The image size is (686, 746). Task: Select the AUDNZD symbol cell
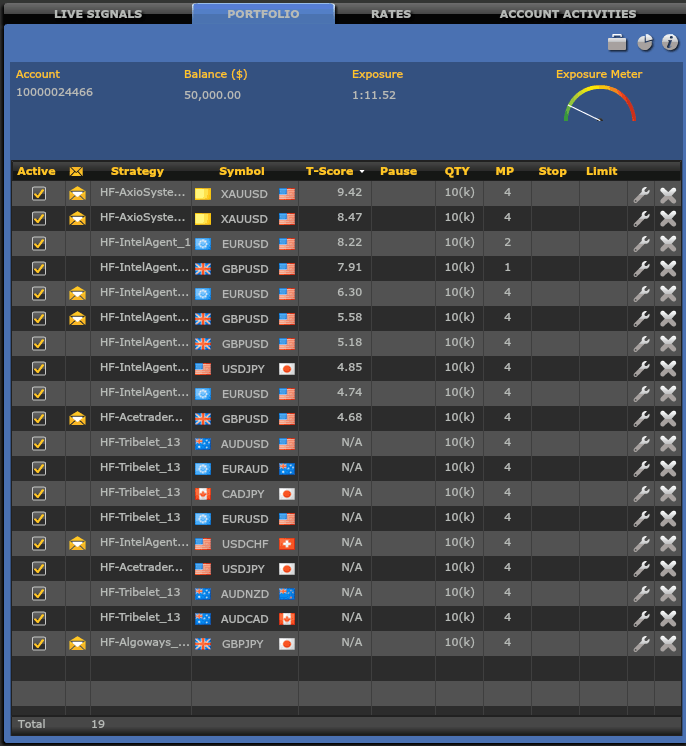(245, 594)
